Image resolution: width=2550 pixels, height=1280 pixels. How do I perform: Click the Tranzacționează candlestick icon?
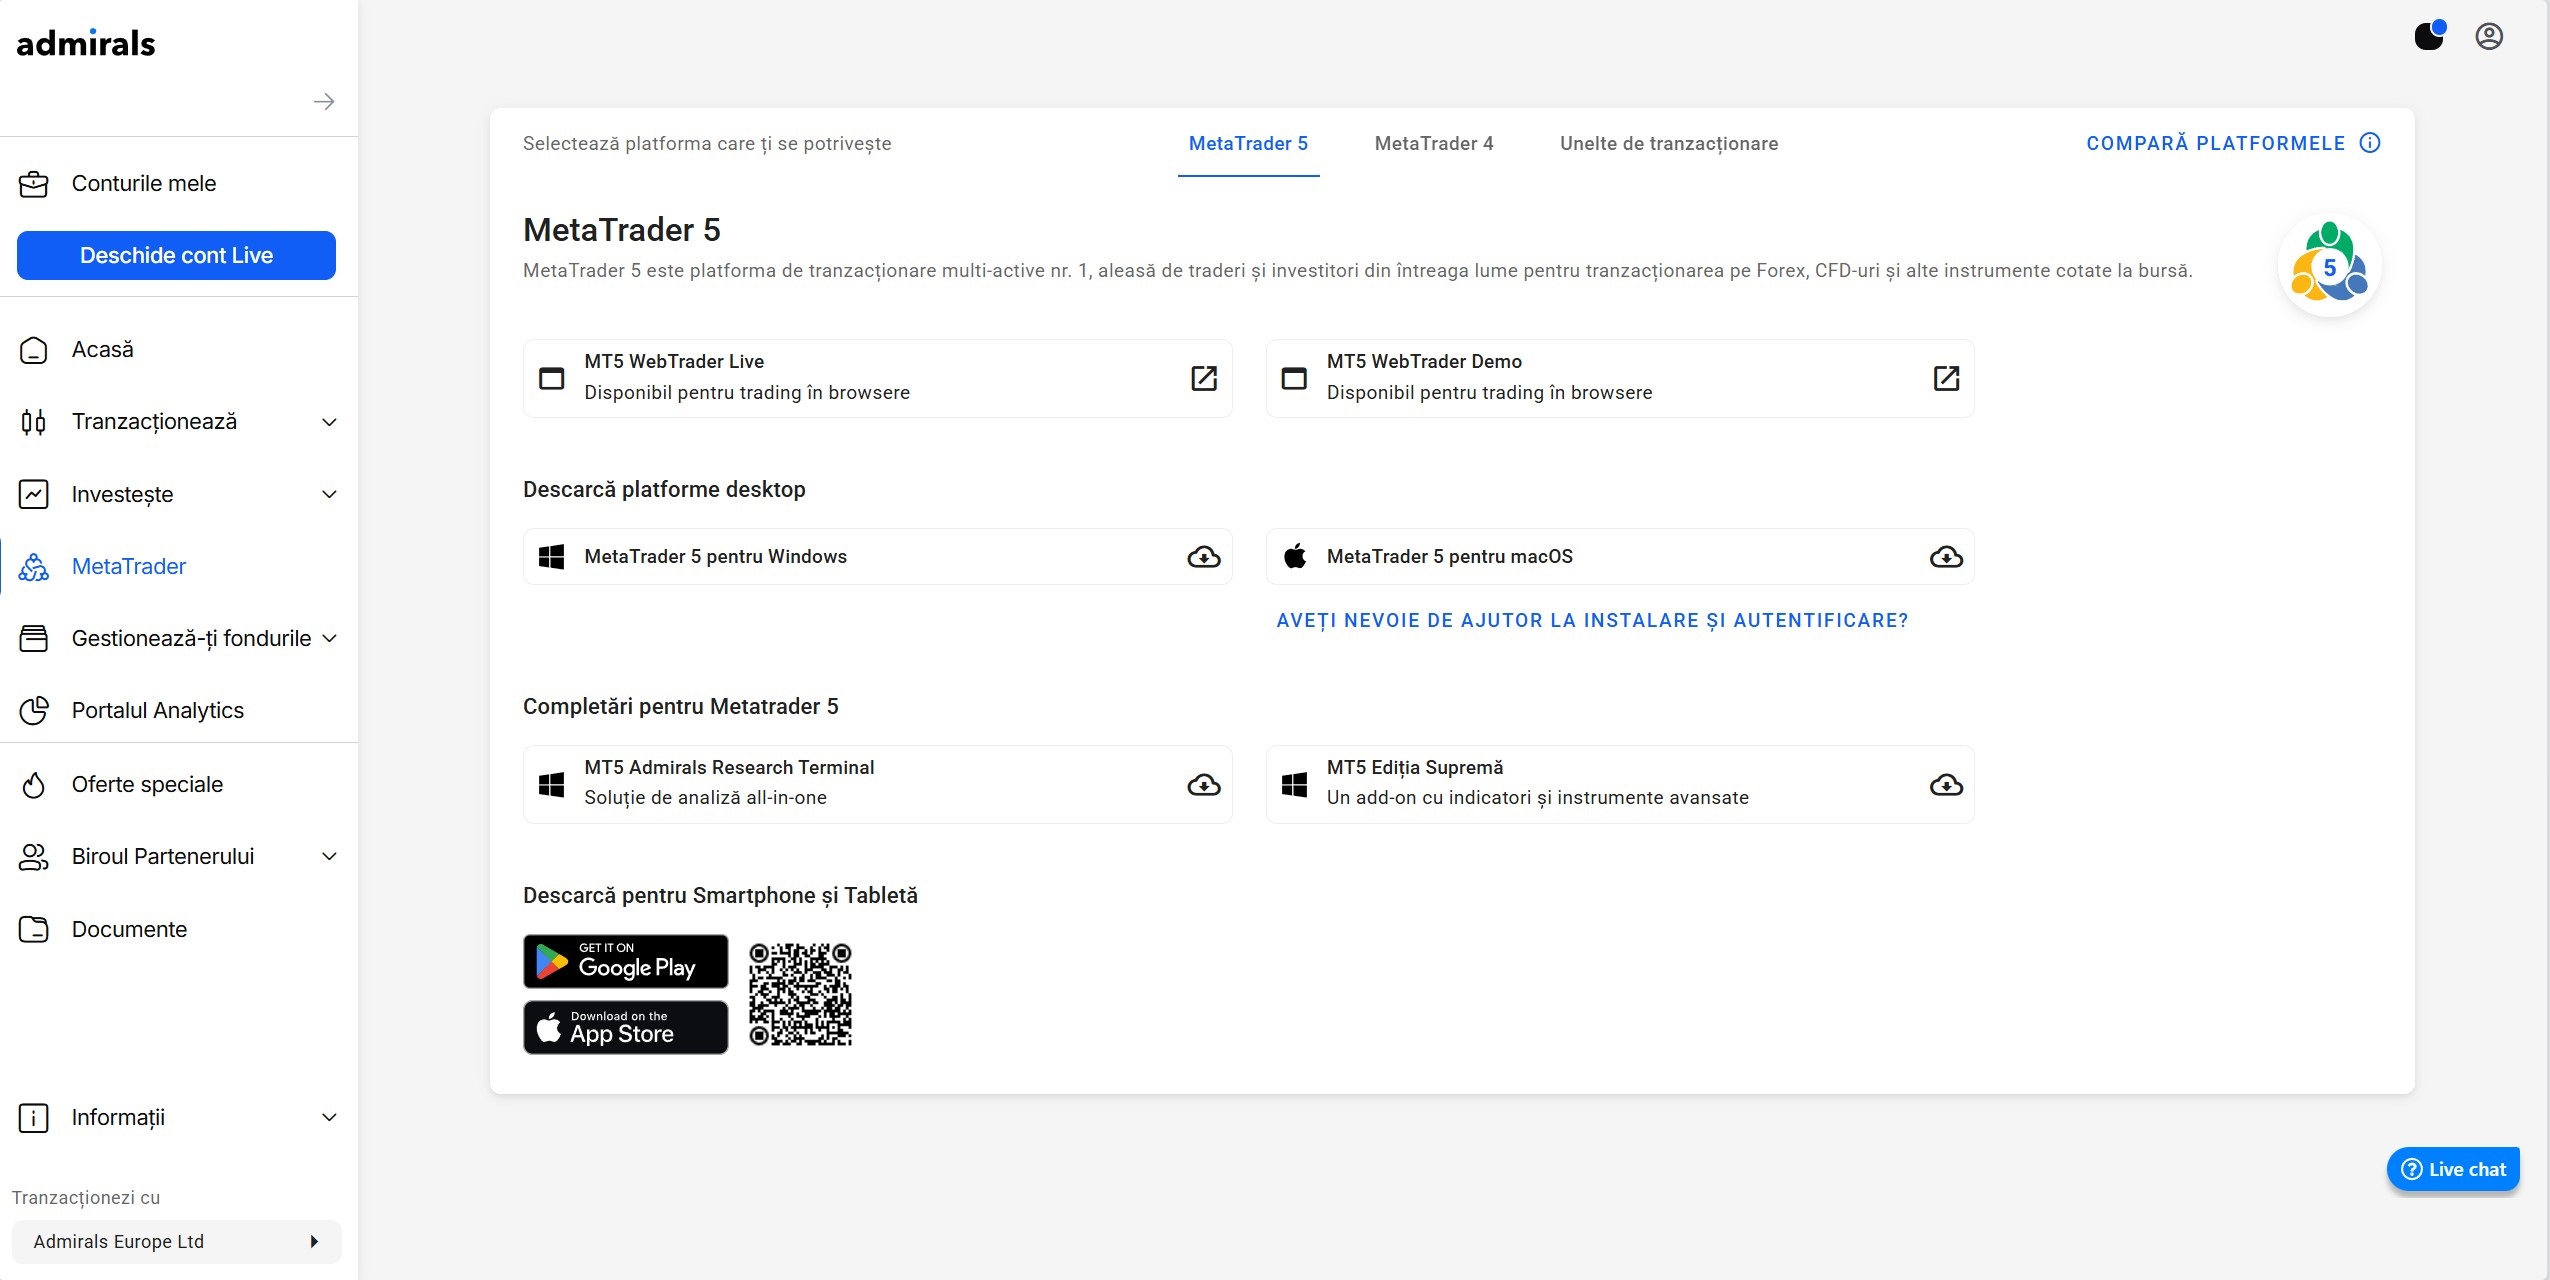click(x=34, y=422)
